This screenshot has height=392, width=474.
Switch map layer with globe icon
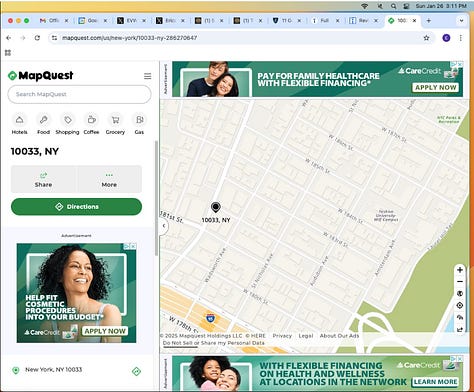pyautogui.click(x=460, y=294)
